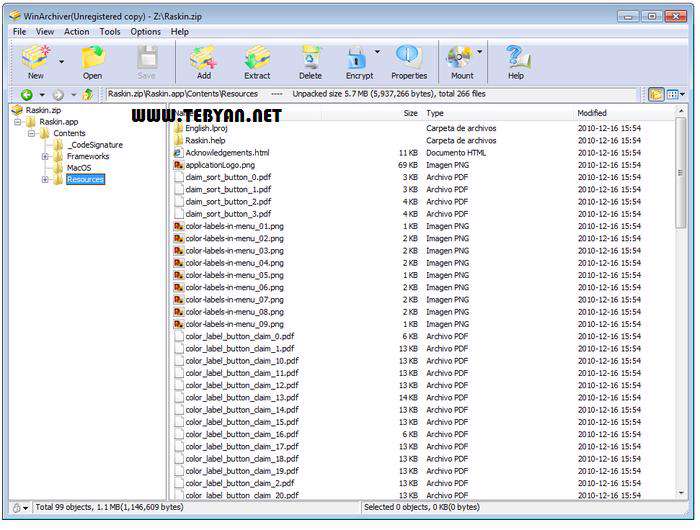Screen dimensions: 700x530
Task: Select Acknowledgements.html file
Action: coord(424,153)
